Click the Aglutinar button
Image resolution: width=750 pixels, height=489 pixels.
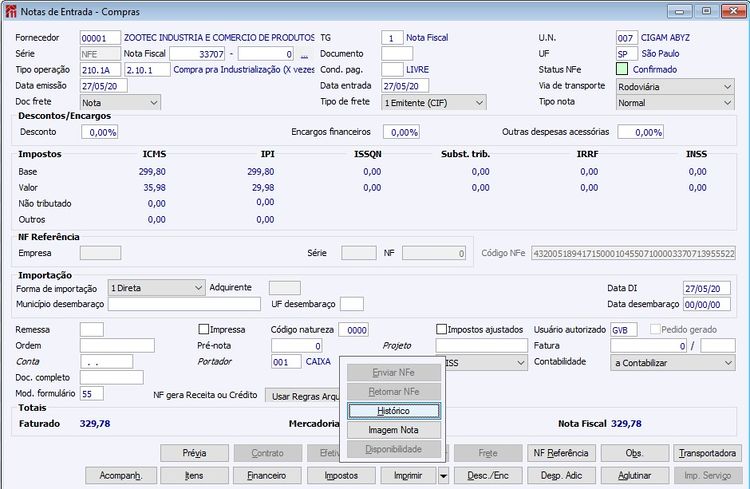[635, 476]
